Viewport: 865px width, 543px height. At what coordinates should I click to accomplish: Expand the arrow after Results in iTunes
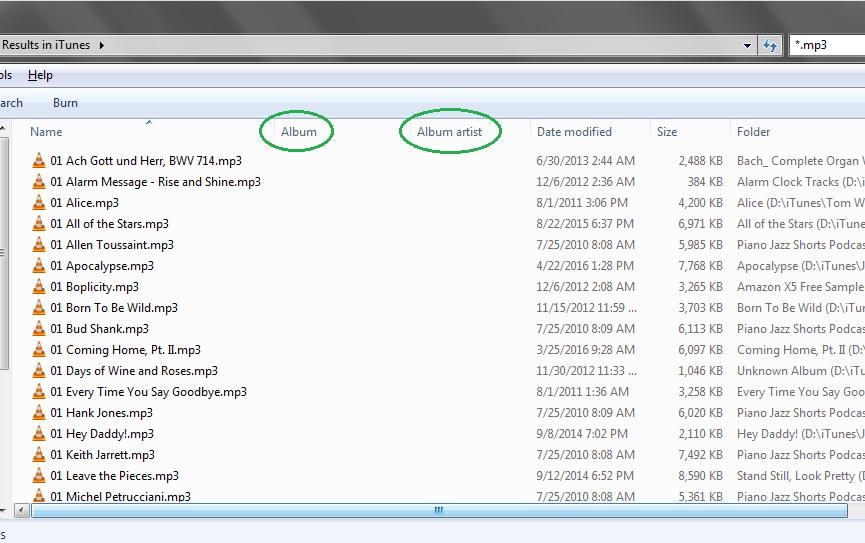tap(102, 45)
